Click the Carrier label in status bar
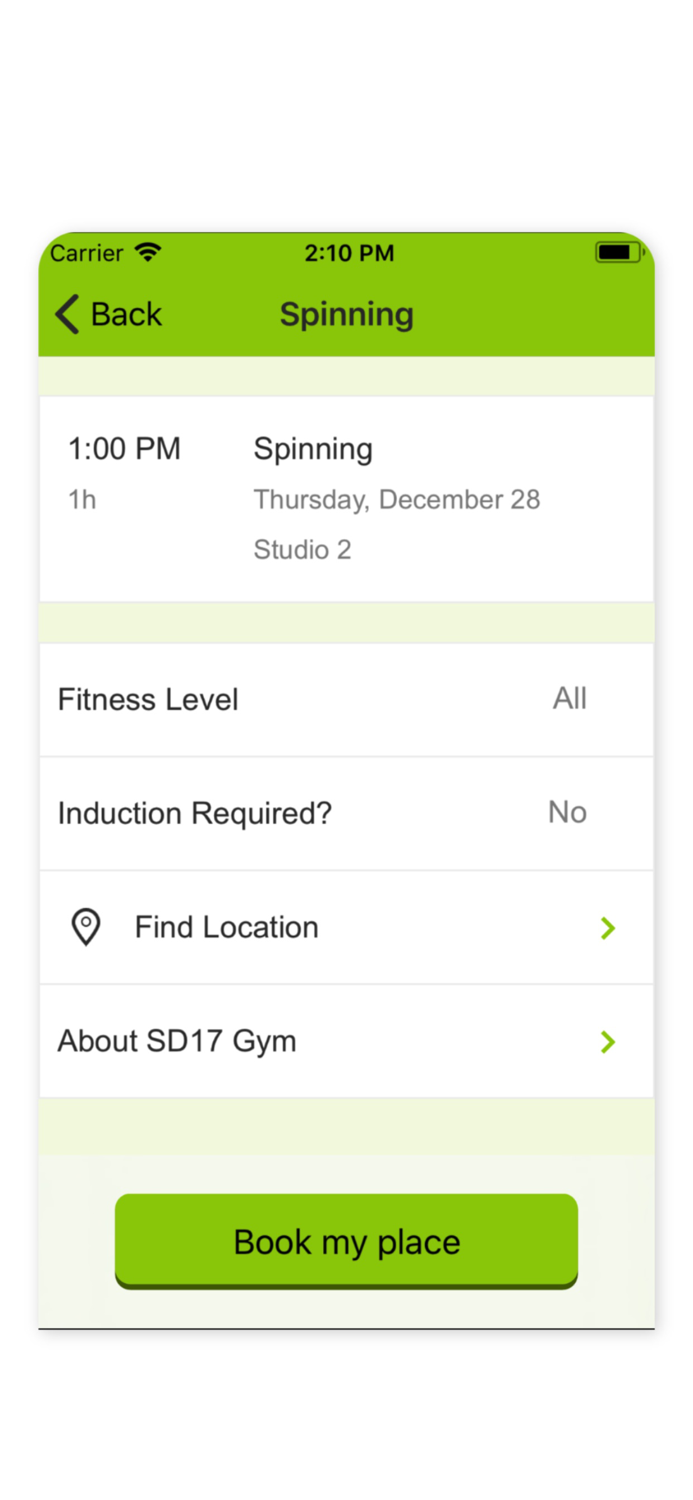Screen dimensions: 693x1500 (88, 253)
